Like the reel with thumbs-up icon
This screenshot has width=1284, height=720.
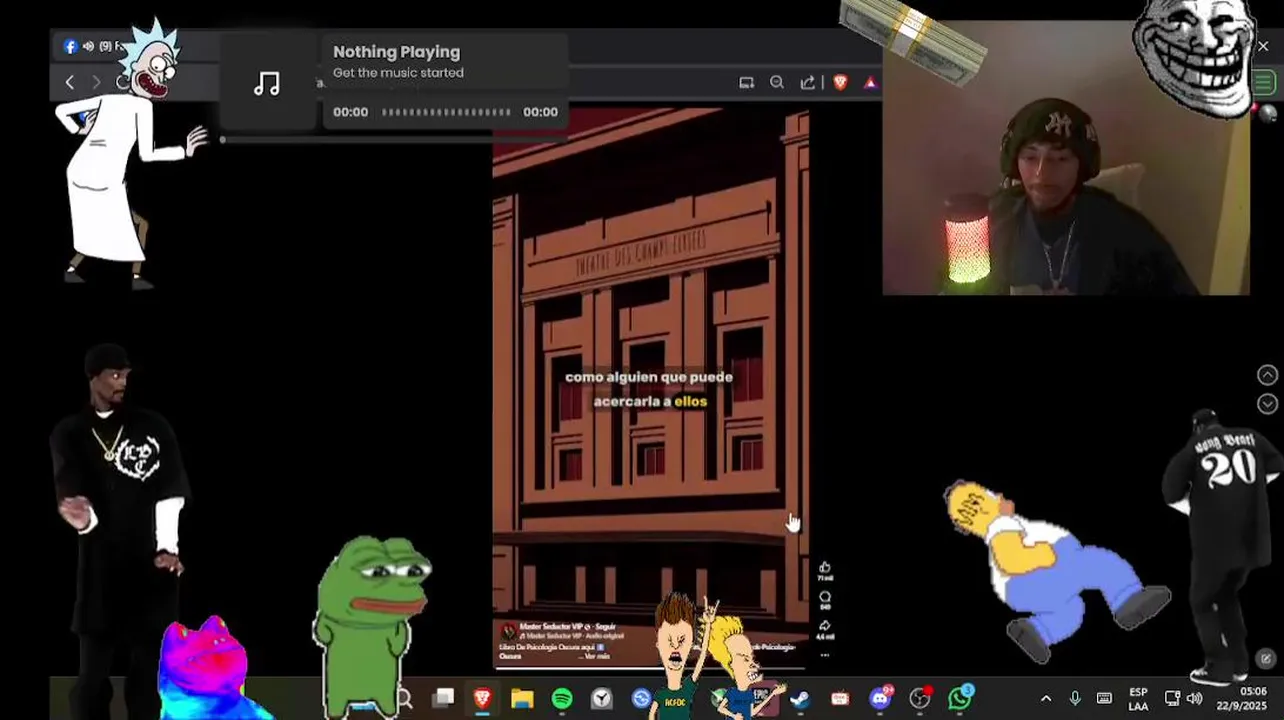click(x=825, y=567)
